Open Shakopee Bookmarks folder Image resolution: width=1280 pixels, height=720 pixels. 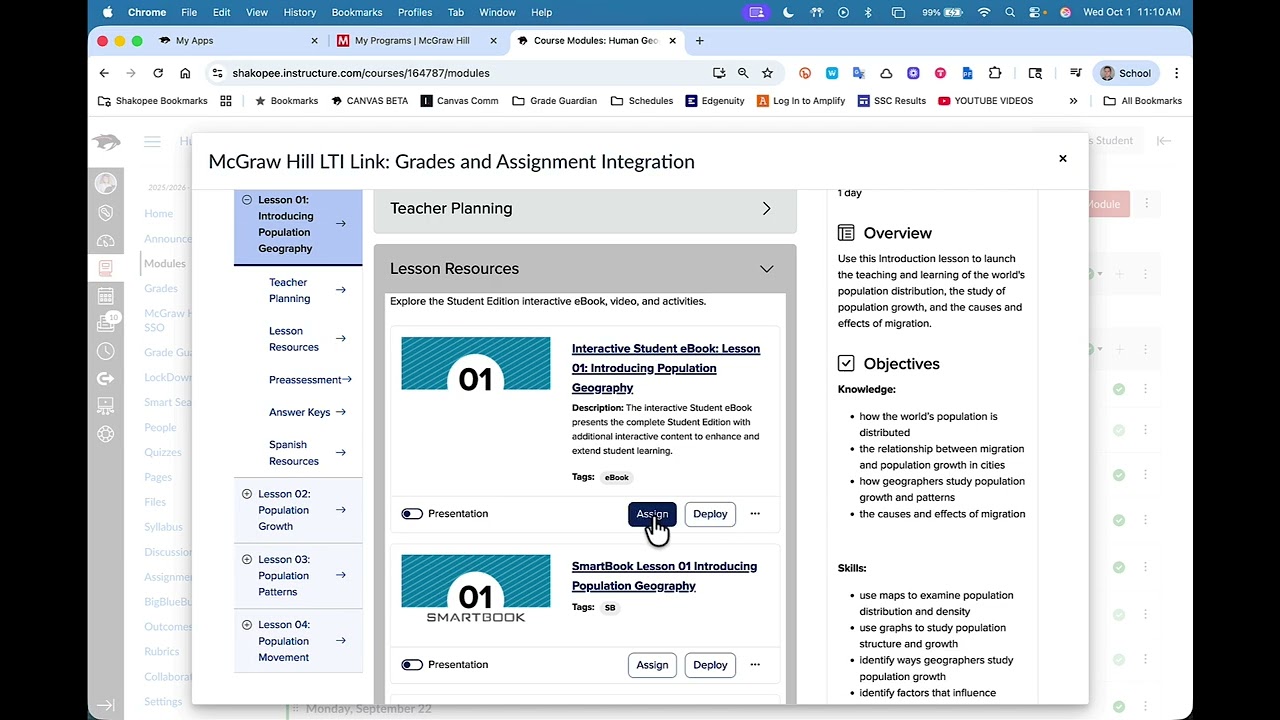[153, 101]
